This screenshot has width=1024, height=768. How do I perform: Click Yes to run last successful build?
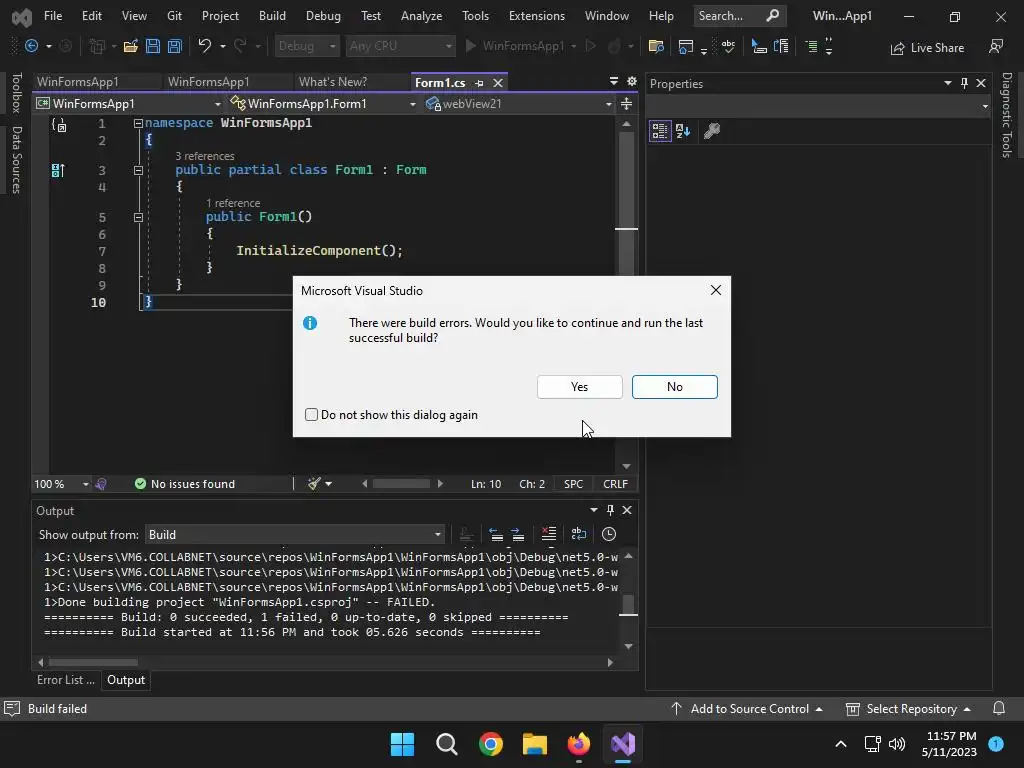[579, 387]
